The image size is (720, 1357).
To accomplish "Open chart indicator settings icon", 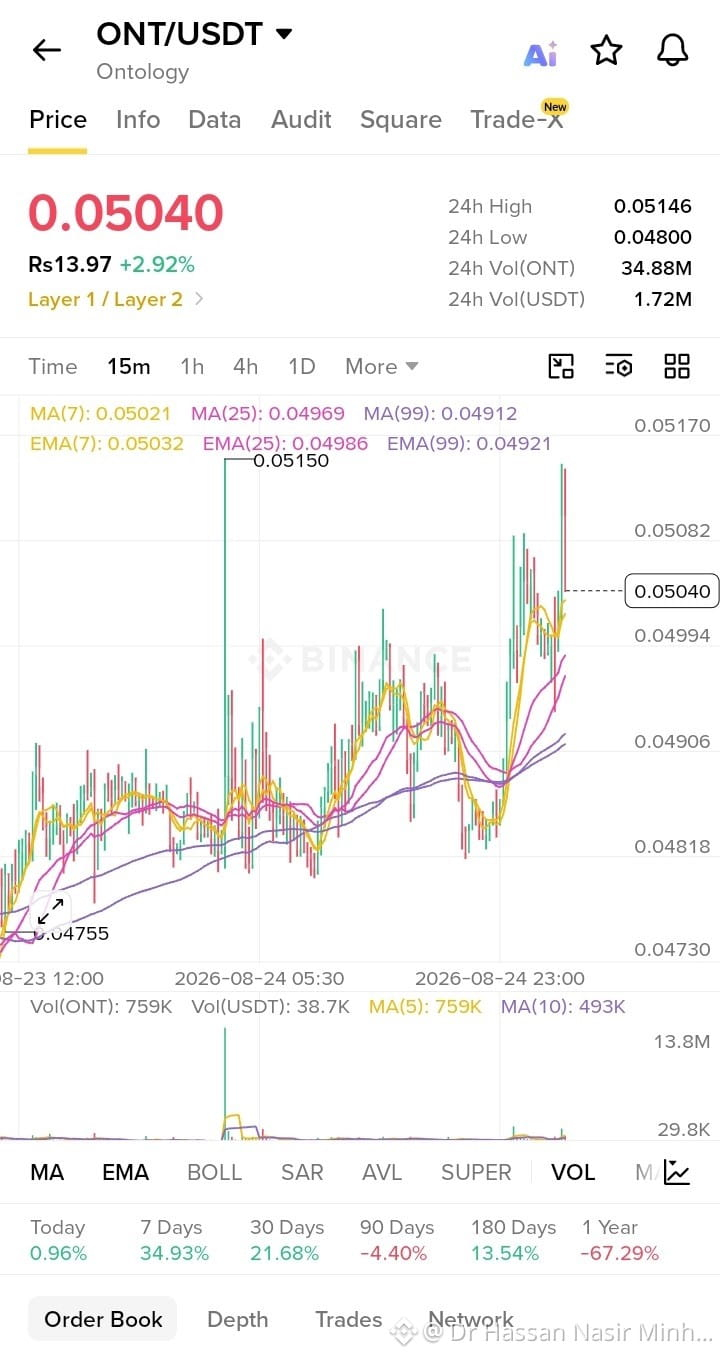I will pyautogui.click(x=619, y=366).
